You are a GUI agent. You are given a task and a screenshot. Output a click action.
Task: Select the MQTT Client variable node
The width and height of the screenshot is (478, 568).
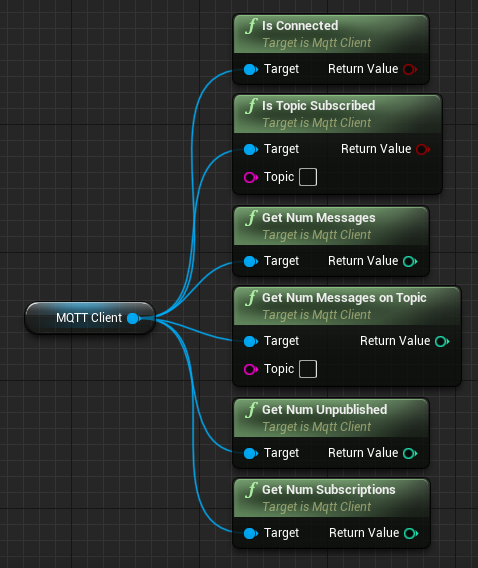tap(90, 318)
